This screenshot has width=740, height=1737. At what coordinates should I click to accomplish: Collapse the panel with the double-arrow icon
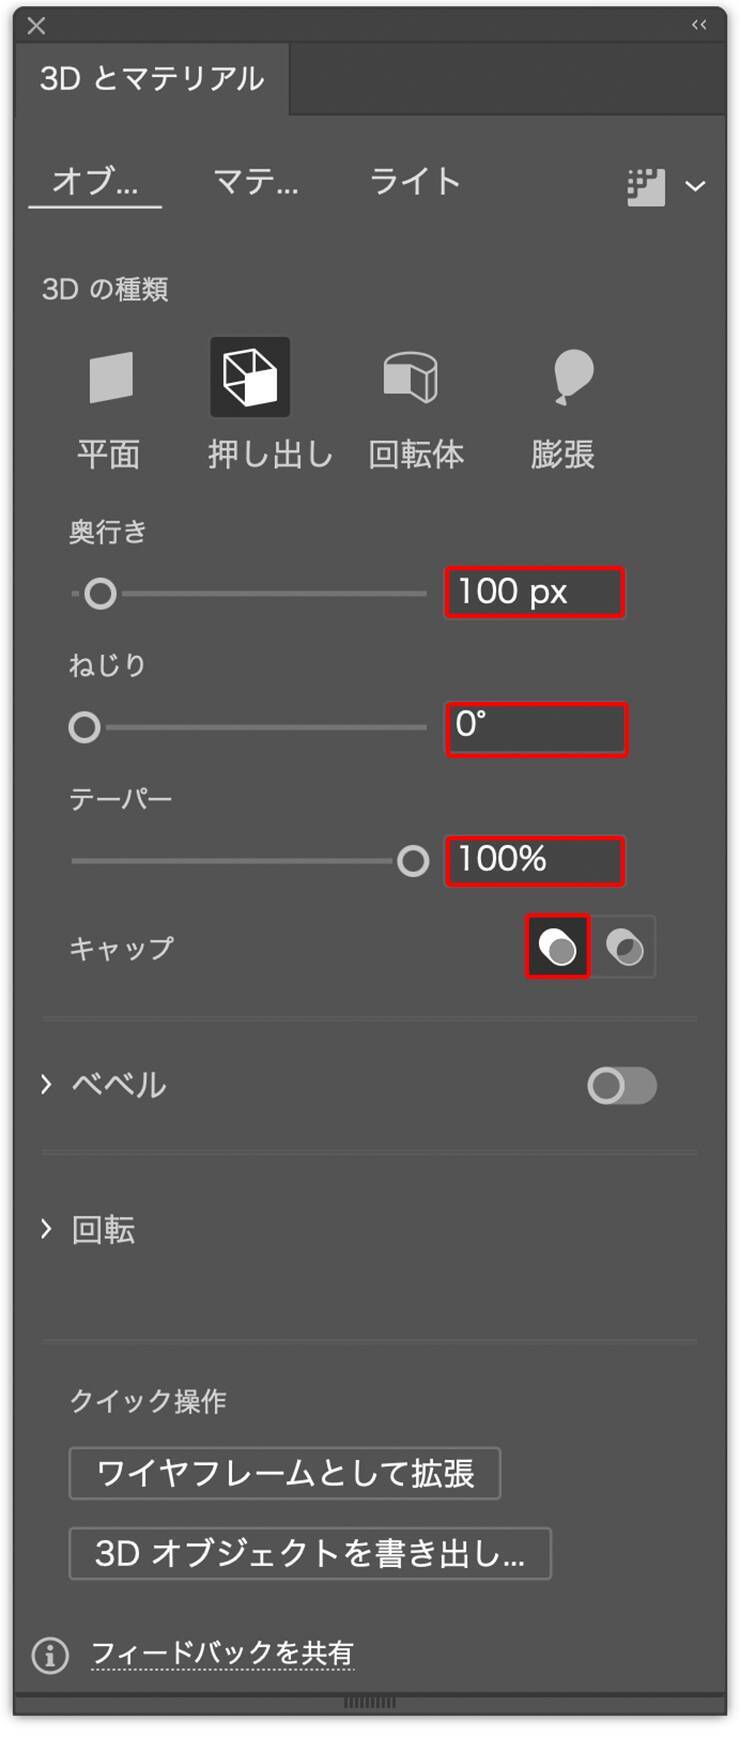coord(699,25)
